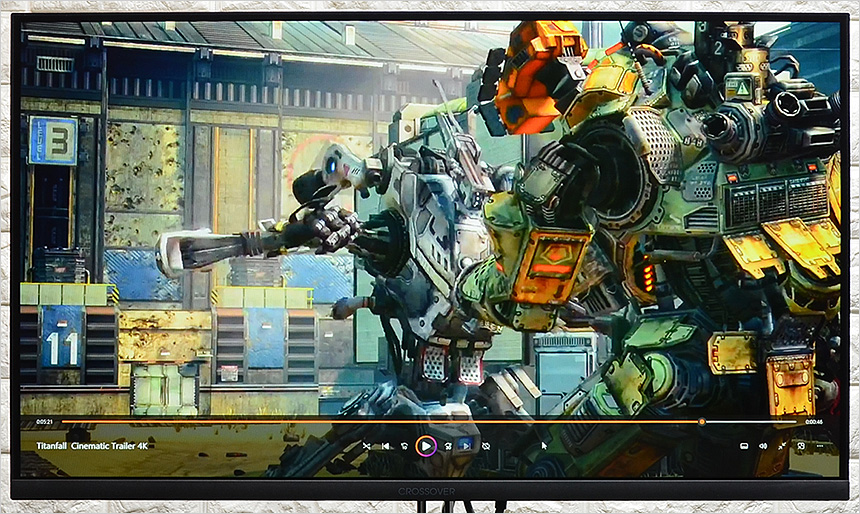860x514 pixels.
Task: Click the remaining time 0:00:46 label
Action: click(x=814, y=422)
